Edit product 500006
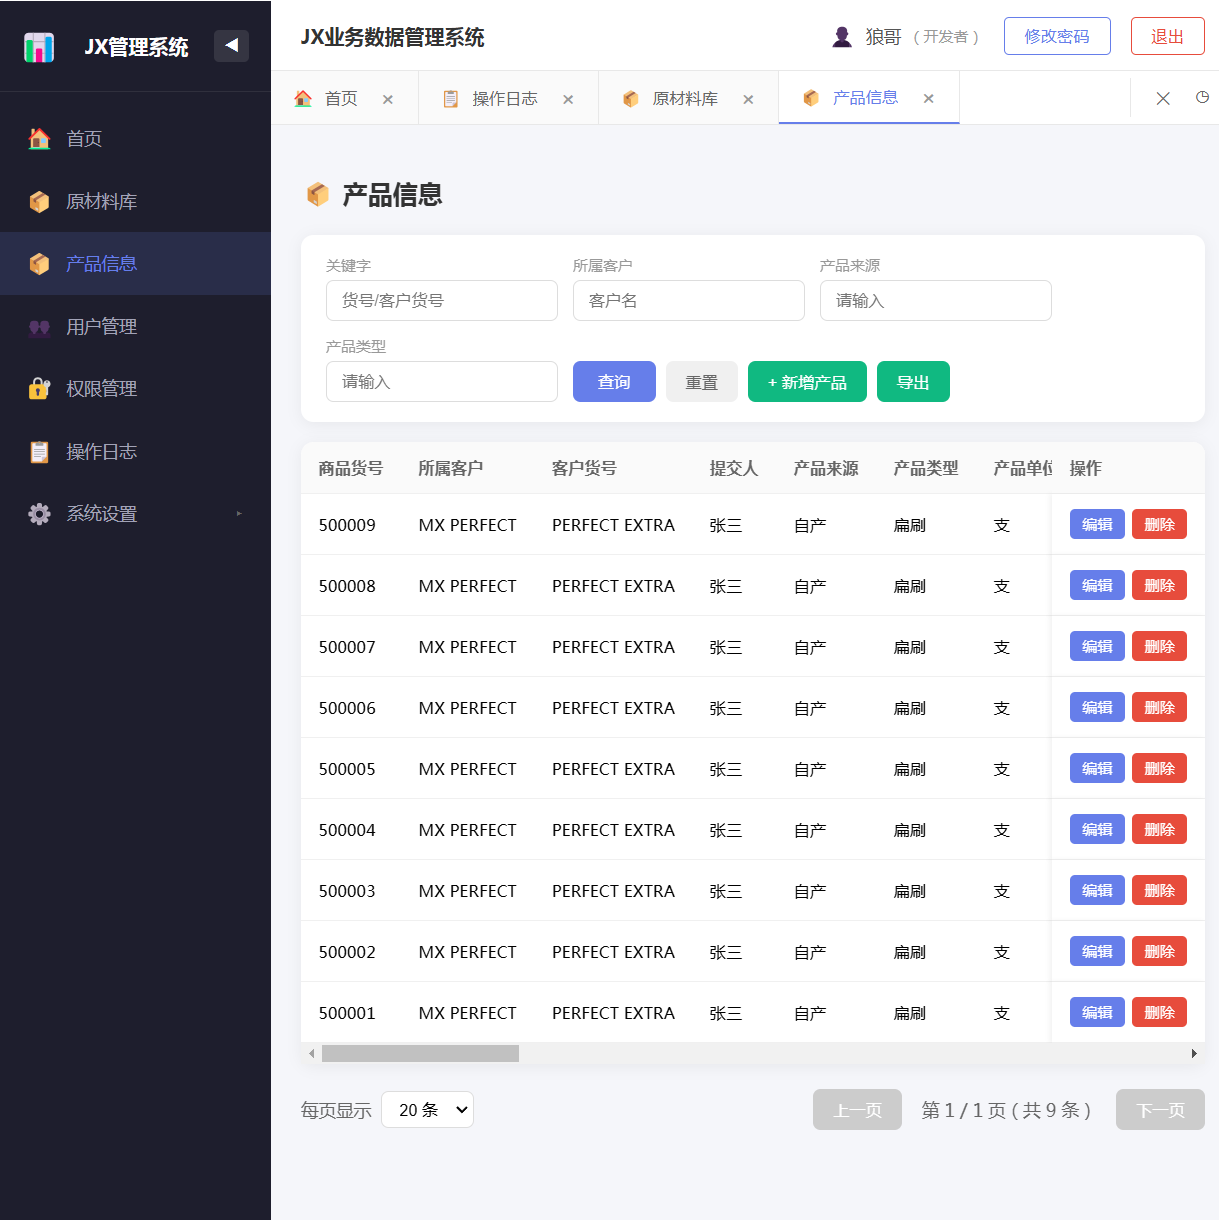The width and height of the screenshot is (1219, 1220). 1097,707
